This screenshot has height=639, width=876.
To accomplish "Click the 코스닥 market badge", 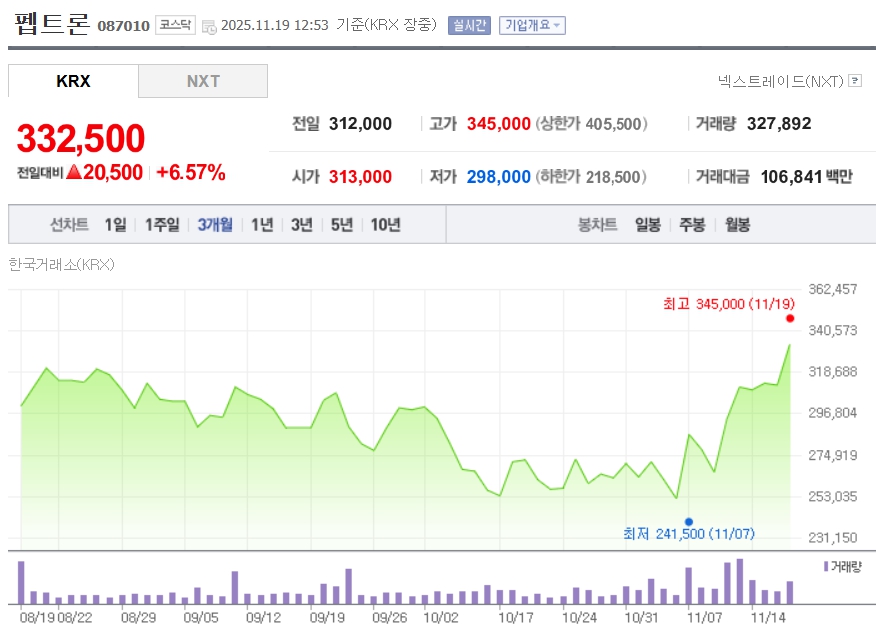I will [x=175, y=26].
